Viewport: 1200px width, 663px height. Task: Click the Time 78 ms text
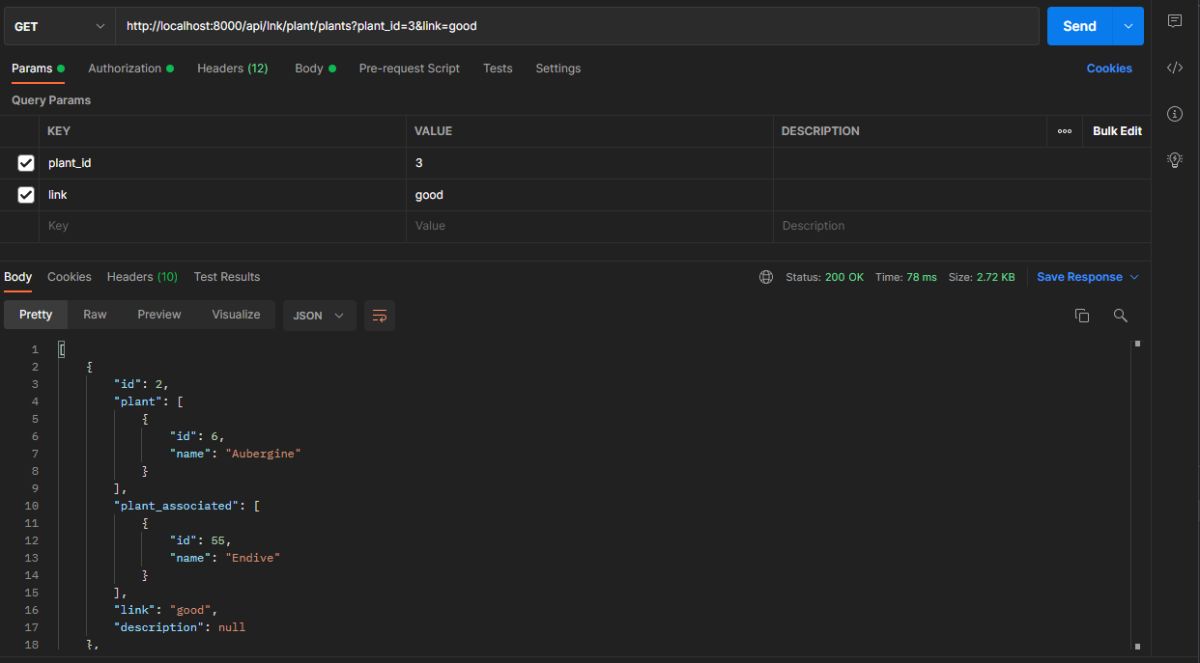(906, 277)
